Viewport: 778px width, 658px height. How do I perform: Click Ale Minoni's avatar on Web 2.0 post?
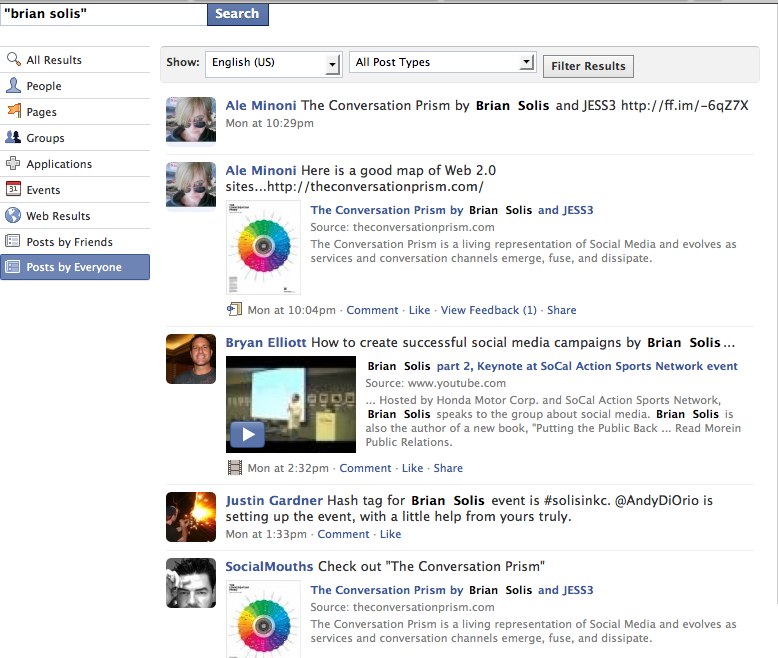[x=191, y=185]
